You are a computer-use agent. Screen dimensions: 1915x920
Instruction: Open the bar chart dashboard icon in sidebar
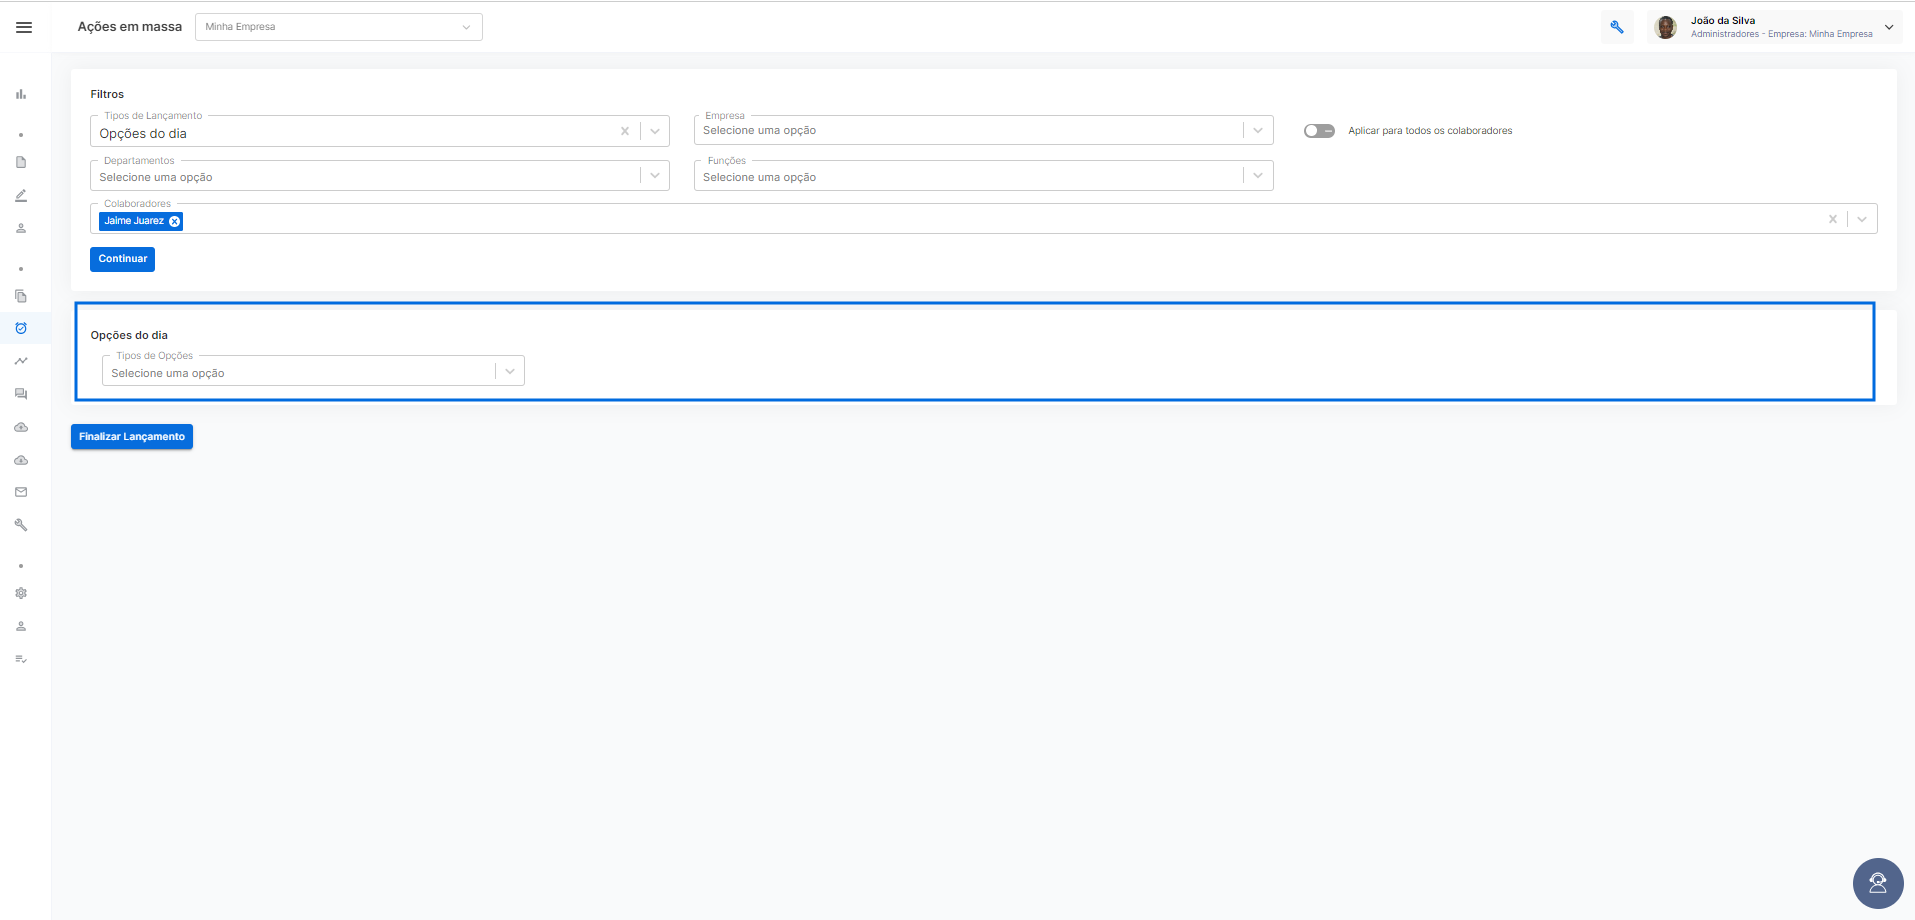(21, 94)
